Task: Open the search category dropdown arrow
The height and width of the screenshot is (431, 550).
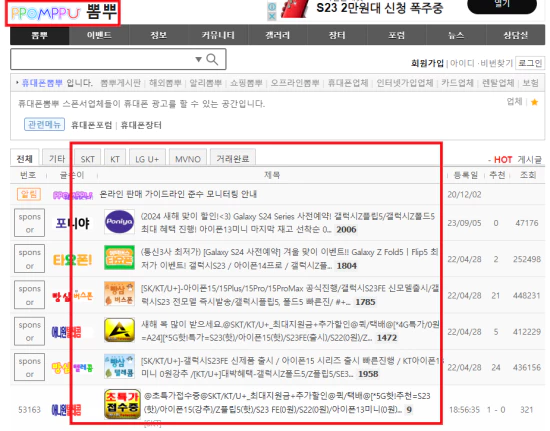Action: click(x=198, y=59)
